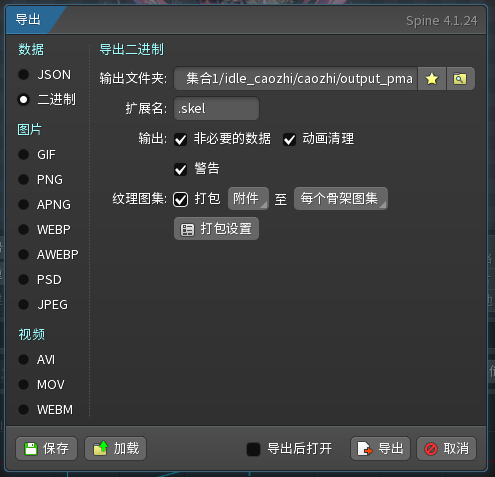Click the 输出文件夹 label
495x477 pixels.
133,79
